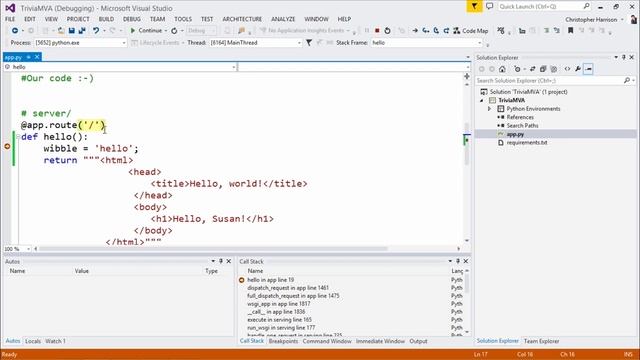Select References in Solution Explorer
This screenshot has width=640, height=360.
520,117
